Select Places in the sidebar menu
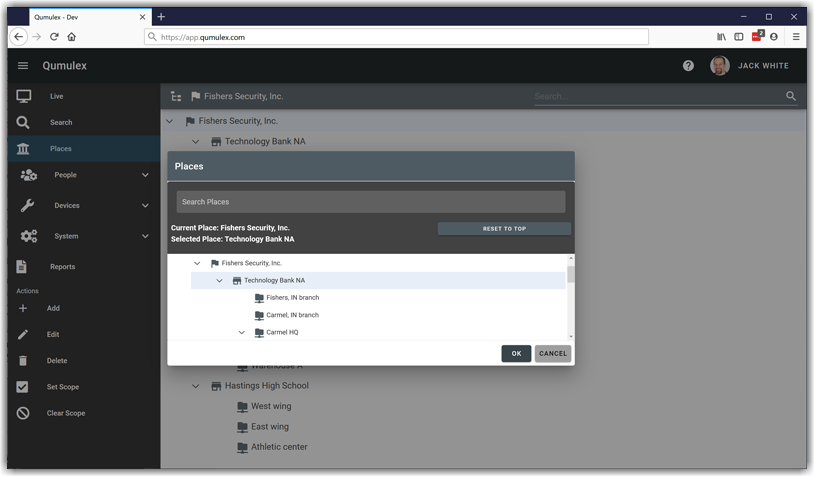815x477 pixels. pos(61,149)
